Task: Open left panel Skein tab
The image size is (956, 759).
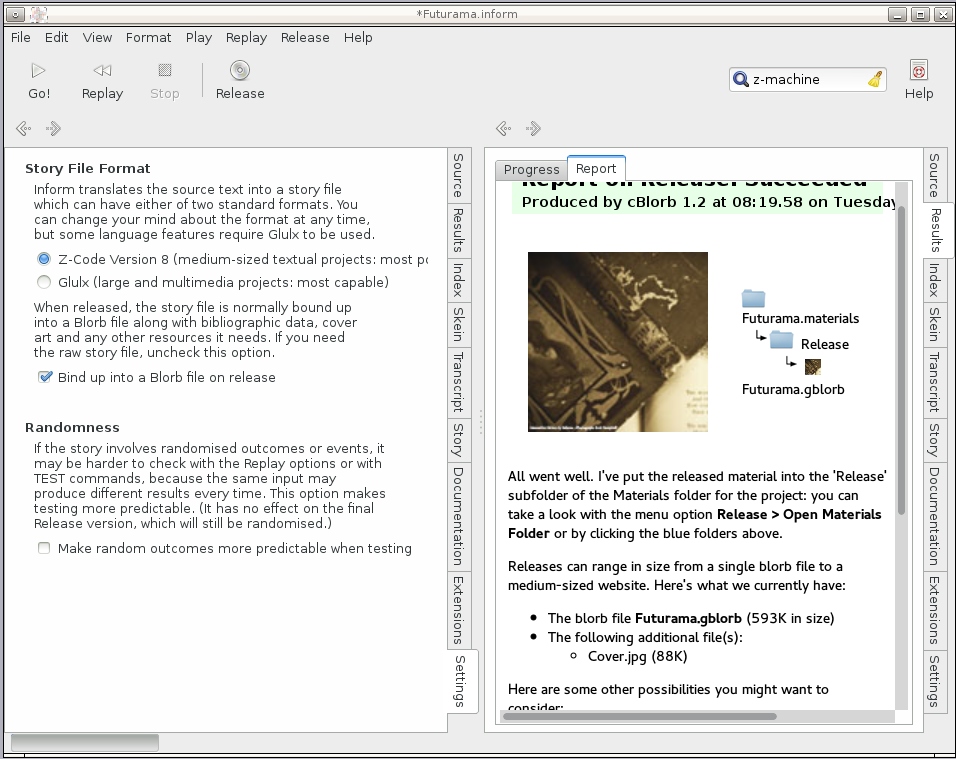Action: pyautogui.click(x=458, y=324)
